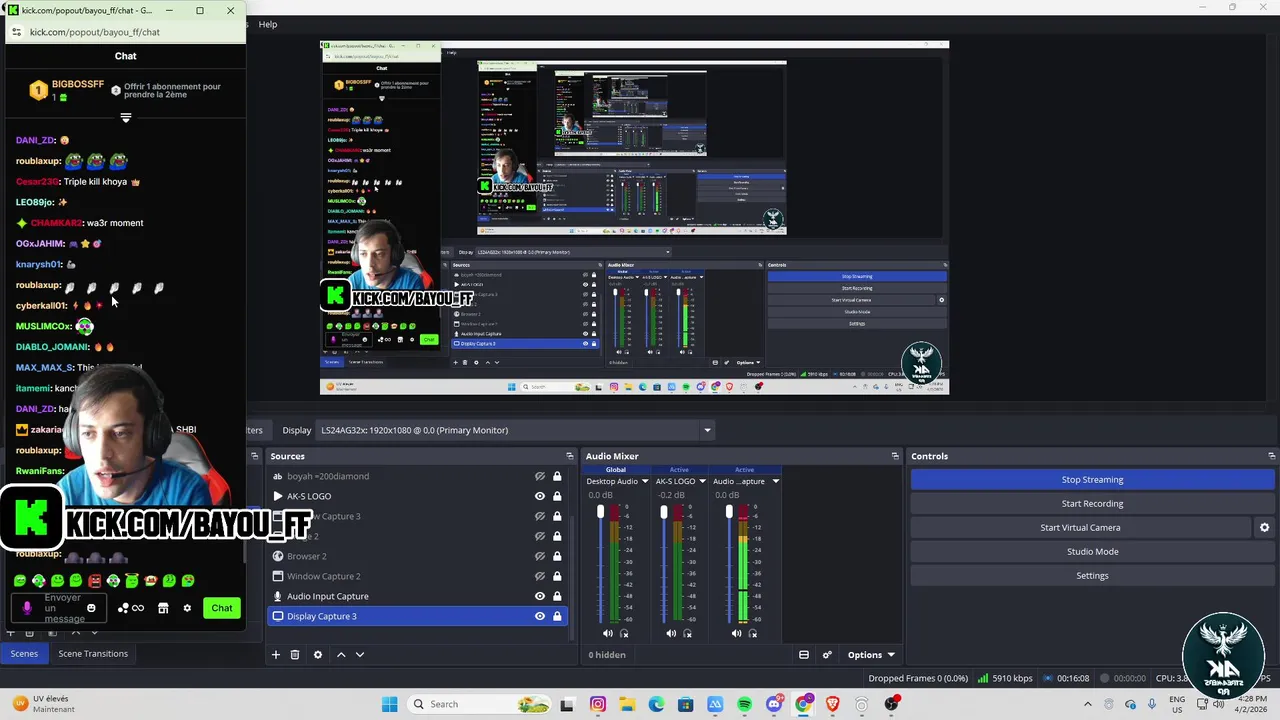Hide the Audio Input Capture source
The image size is (1280, 720).
tap(540, 596)
